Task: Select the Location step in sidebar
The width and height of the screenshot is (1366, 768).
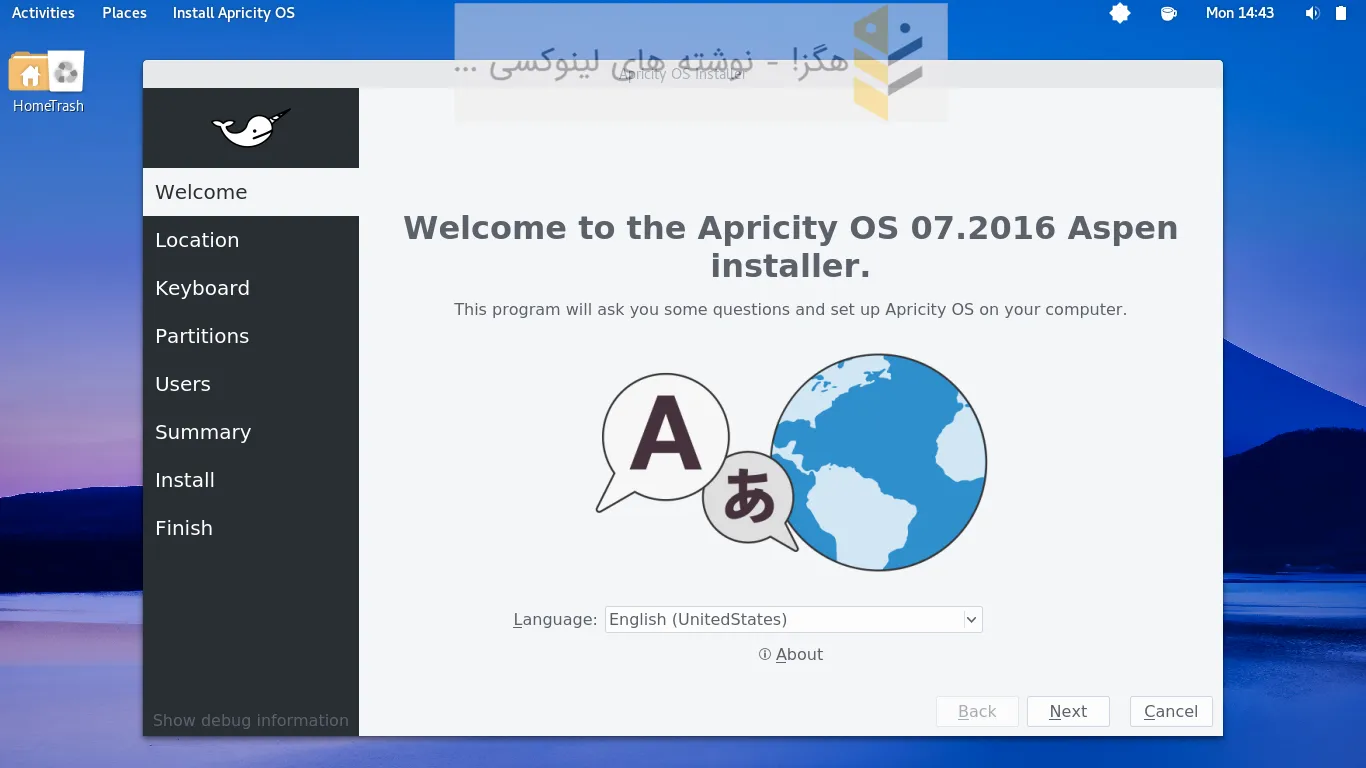Action: 251,240
